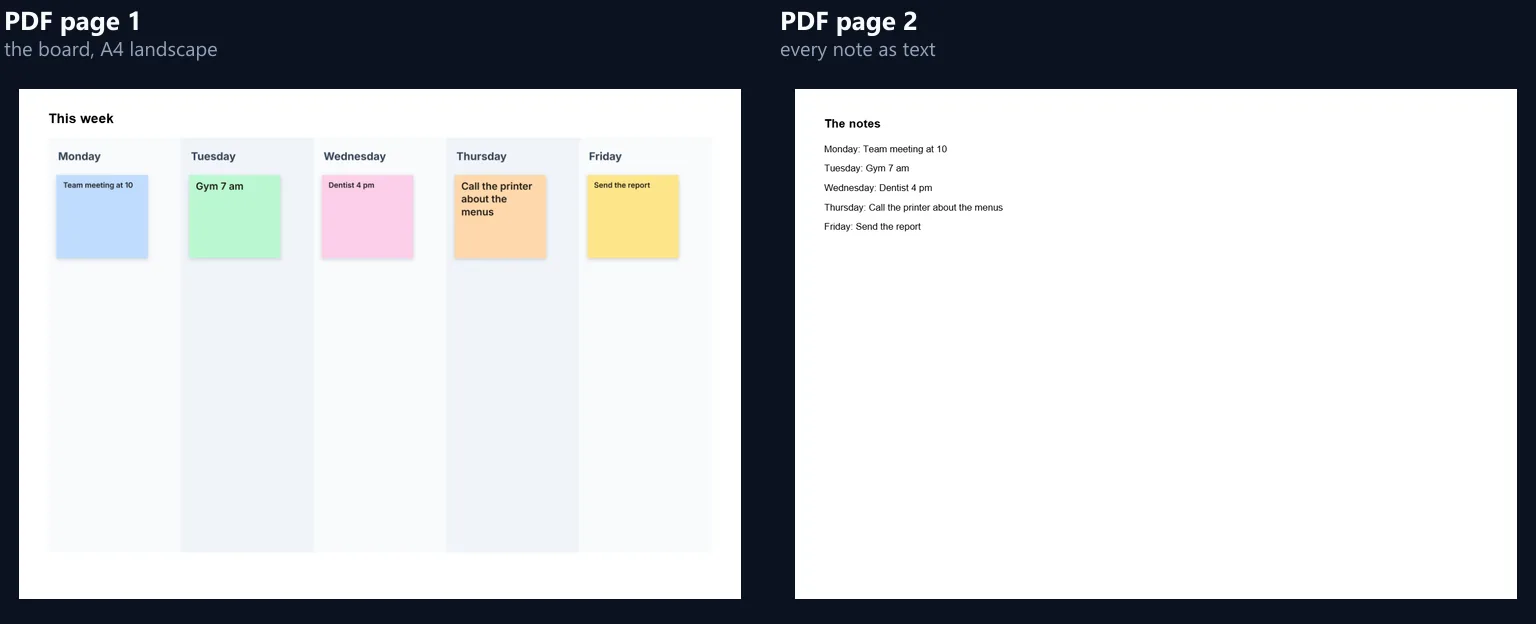
Task: Click the caption the board, A4 landscape
Action: click(110, 49)
